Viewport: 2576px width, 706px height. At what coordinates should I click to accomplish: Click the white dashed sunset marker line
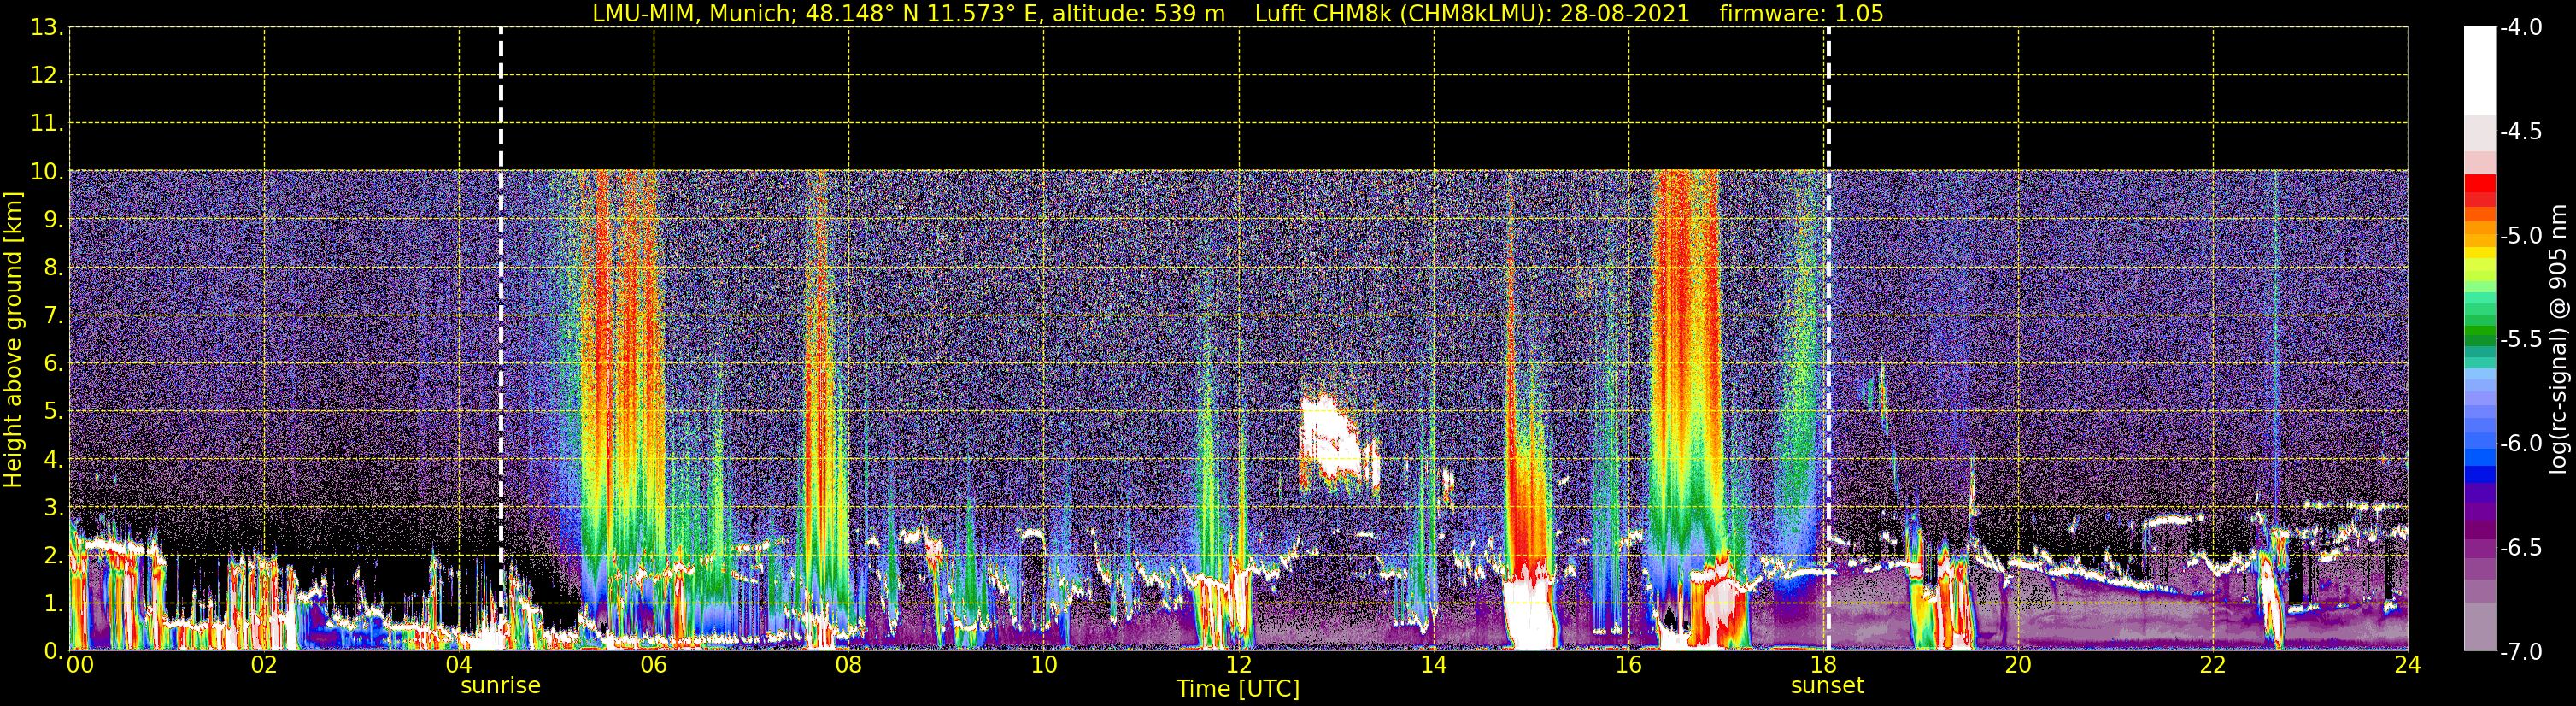point(1828,339)
